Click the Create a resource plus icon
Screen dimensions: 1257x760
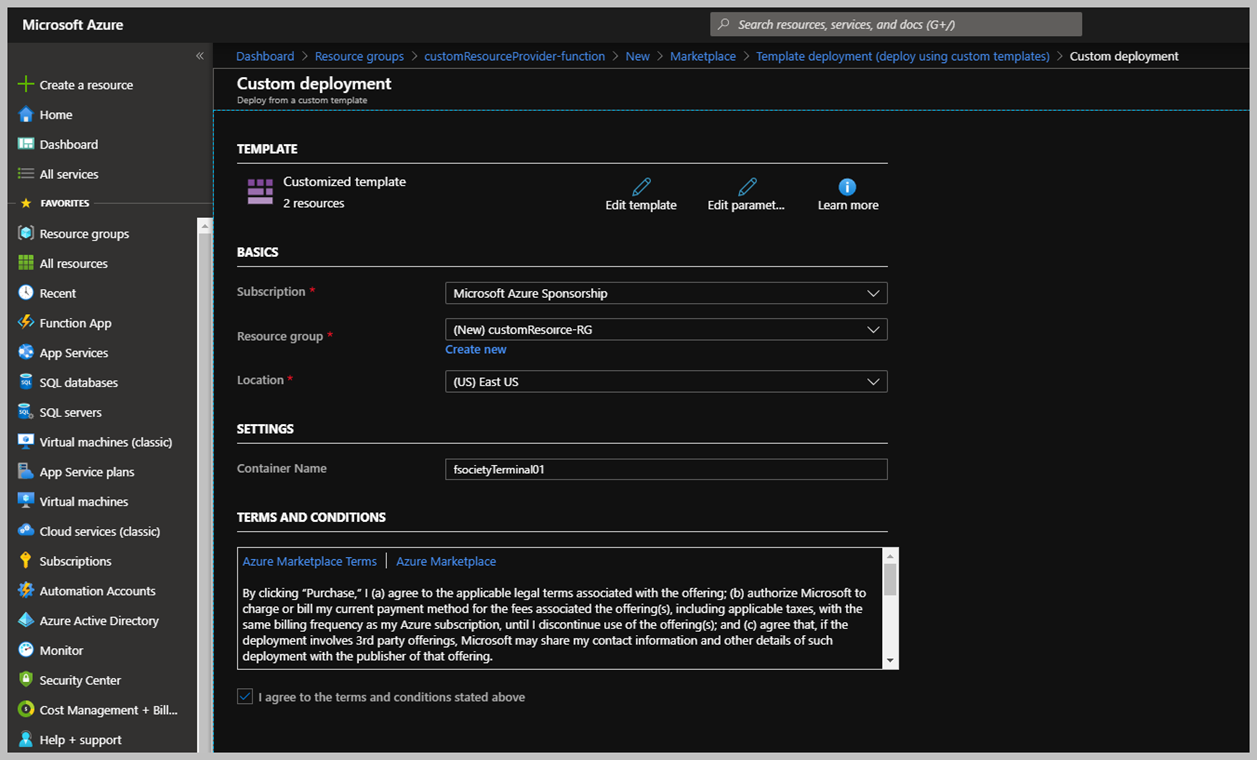[26, 85]
